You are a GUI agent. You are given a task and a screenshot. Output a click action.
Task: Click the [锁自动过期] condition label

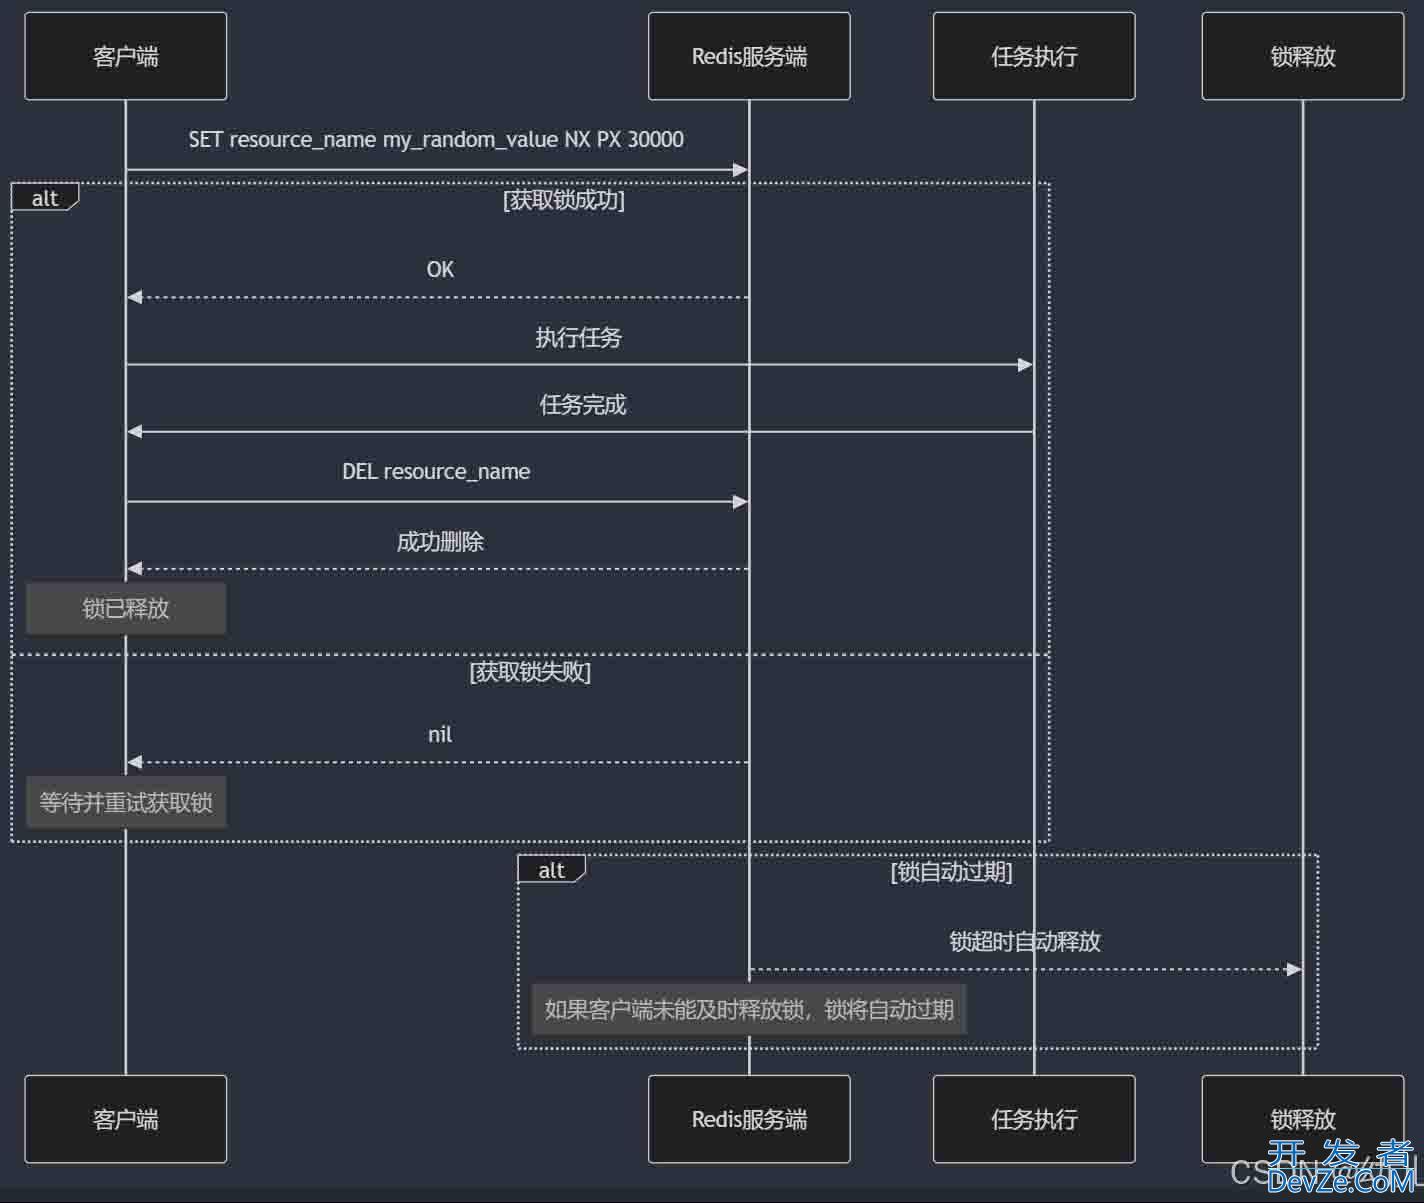point(952,872)
